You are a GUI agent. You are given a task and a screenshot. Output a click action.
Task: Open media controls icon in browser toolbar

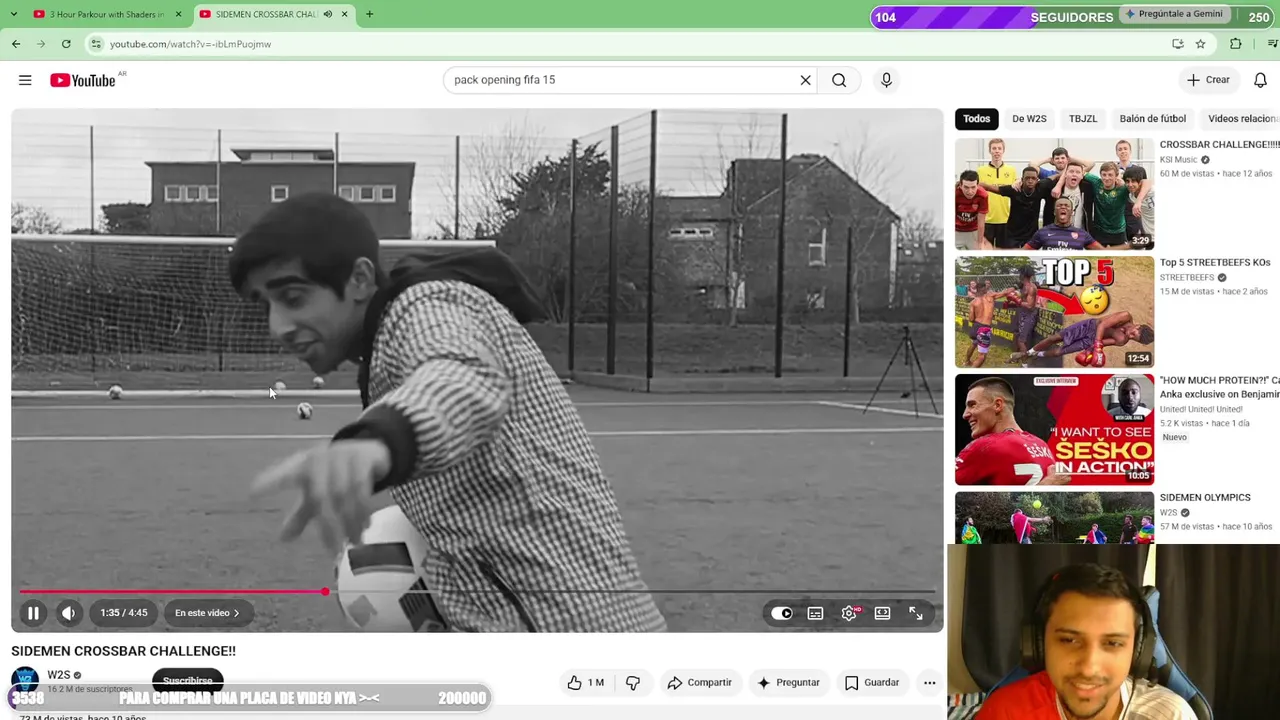(1272, 44)
